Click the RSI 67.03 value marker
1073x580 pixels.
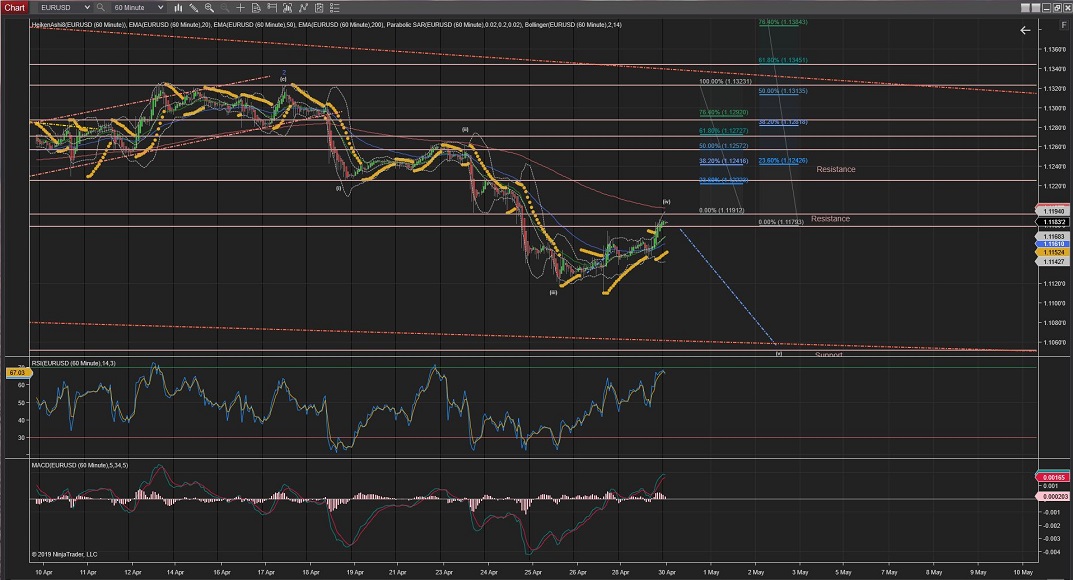point(15,372)
